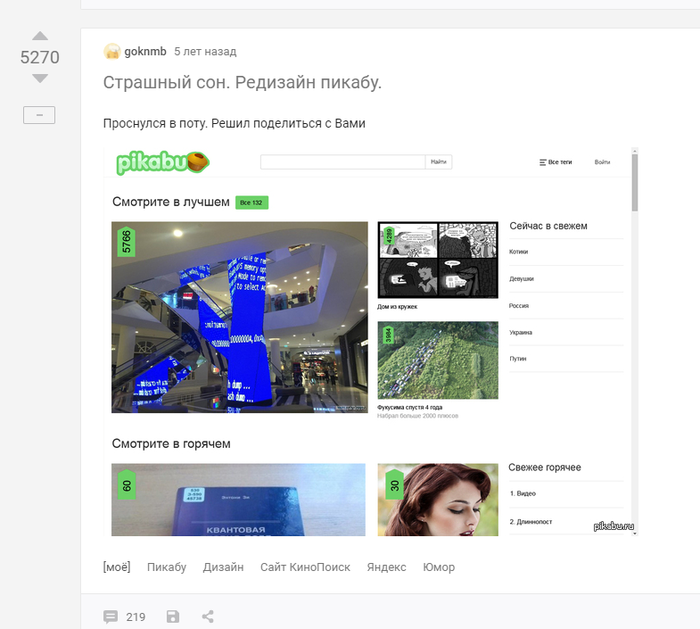Image resolution: width=700 pixels, height=629 pixels.
Task: Collapse the post with the minus button
Action: pos(39,115)
